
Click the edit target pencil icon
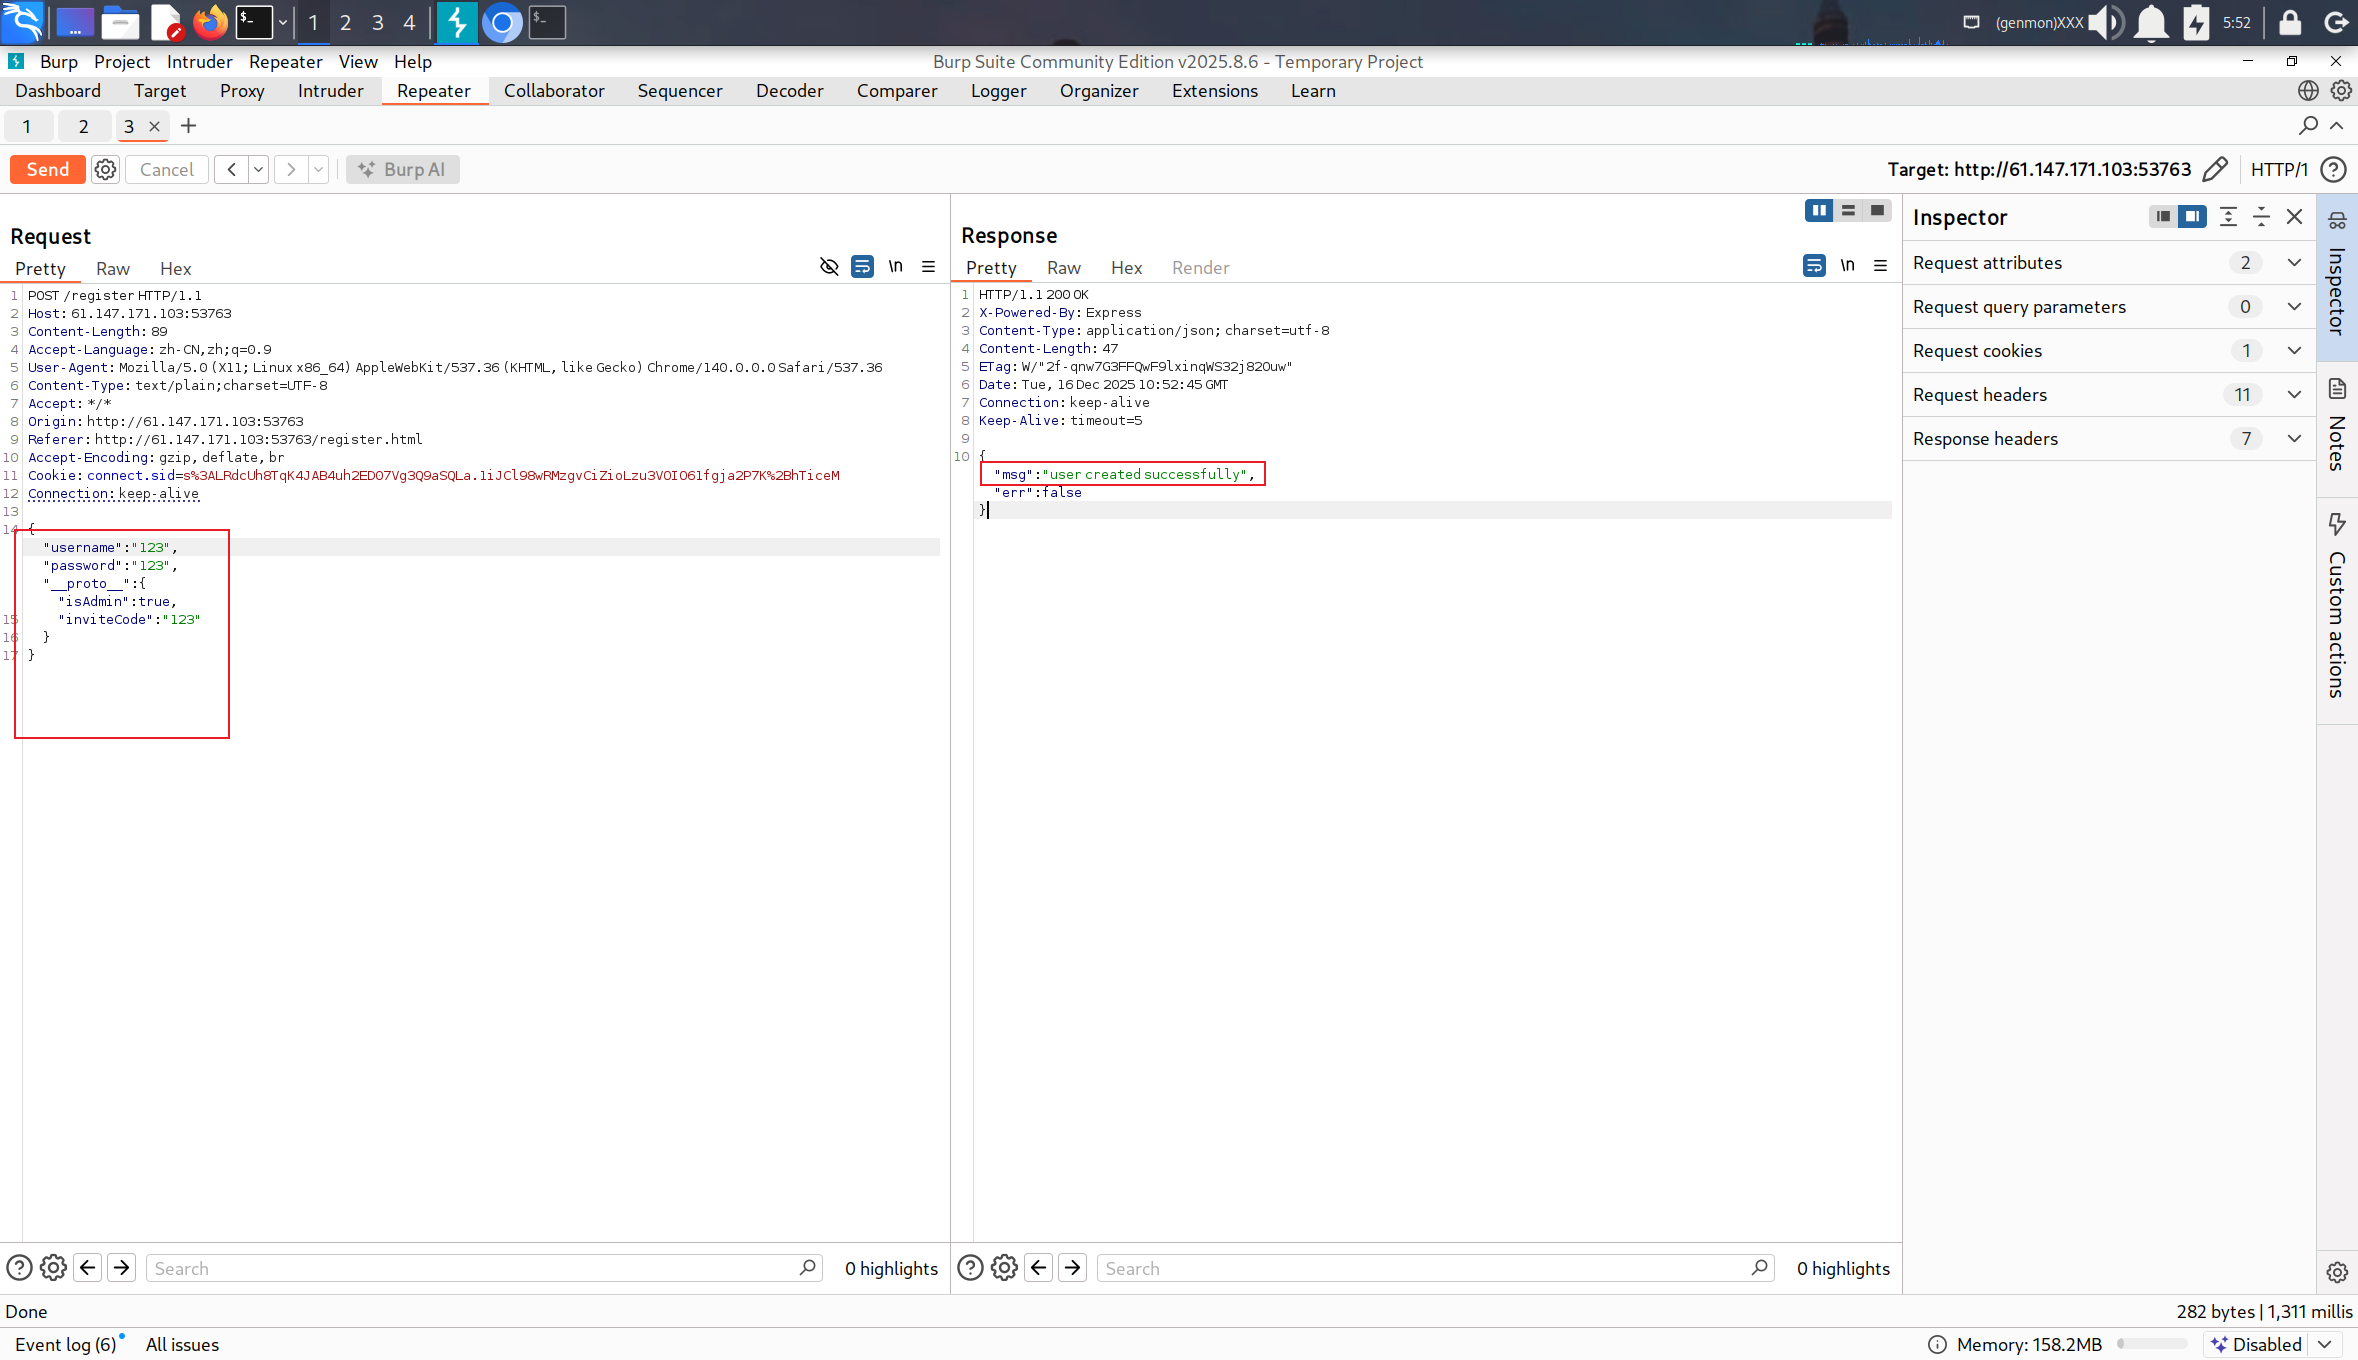point(2215,169)
